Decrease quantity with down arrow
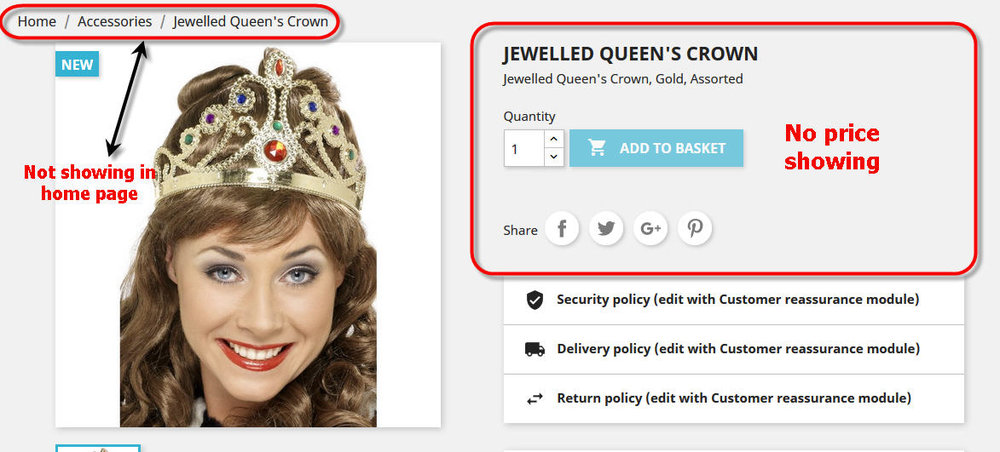The image size is (1000, 452). coord(554,157)
